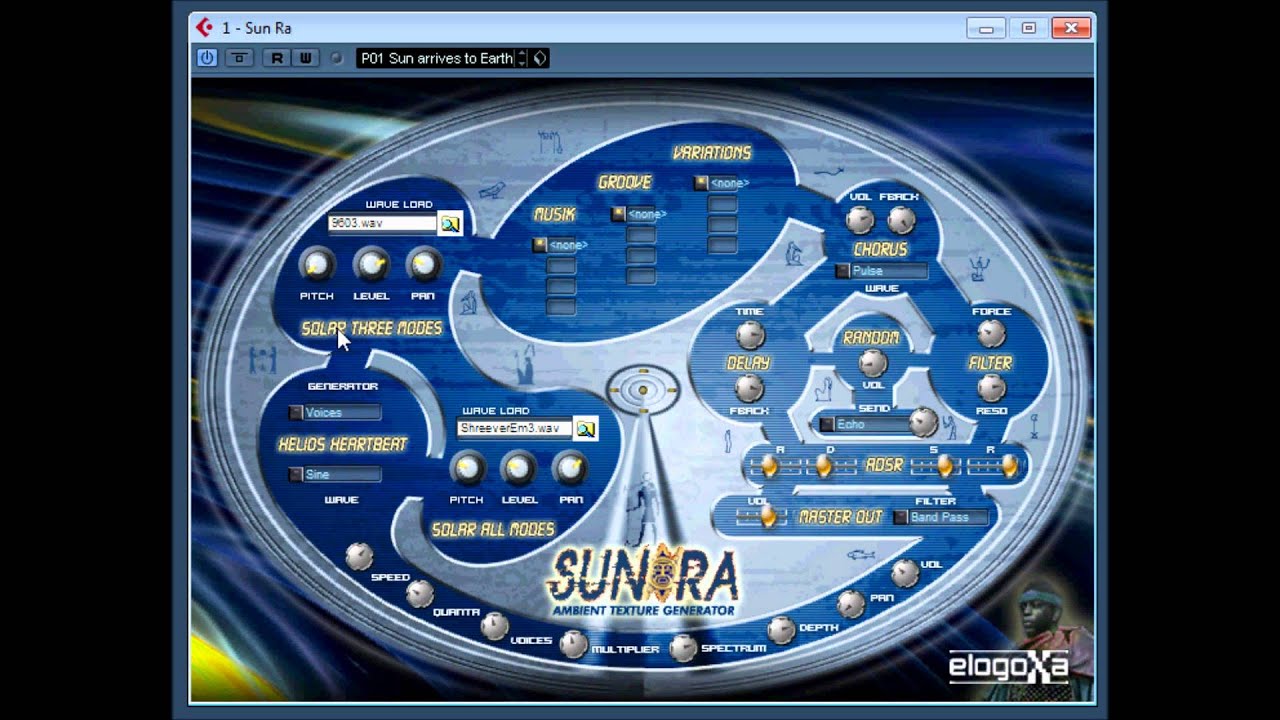The image size is (1280, 720).
Task: Turn the Delay Time knob
Action: pyautogui.click(x=749, y=335)
